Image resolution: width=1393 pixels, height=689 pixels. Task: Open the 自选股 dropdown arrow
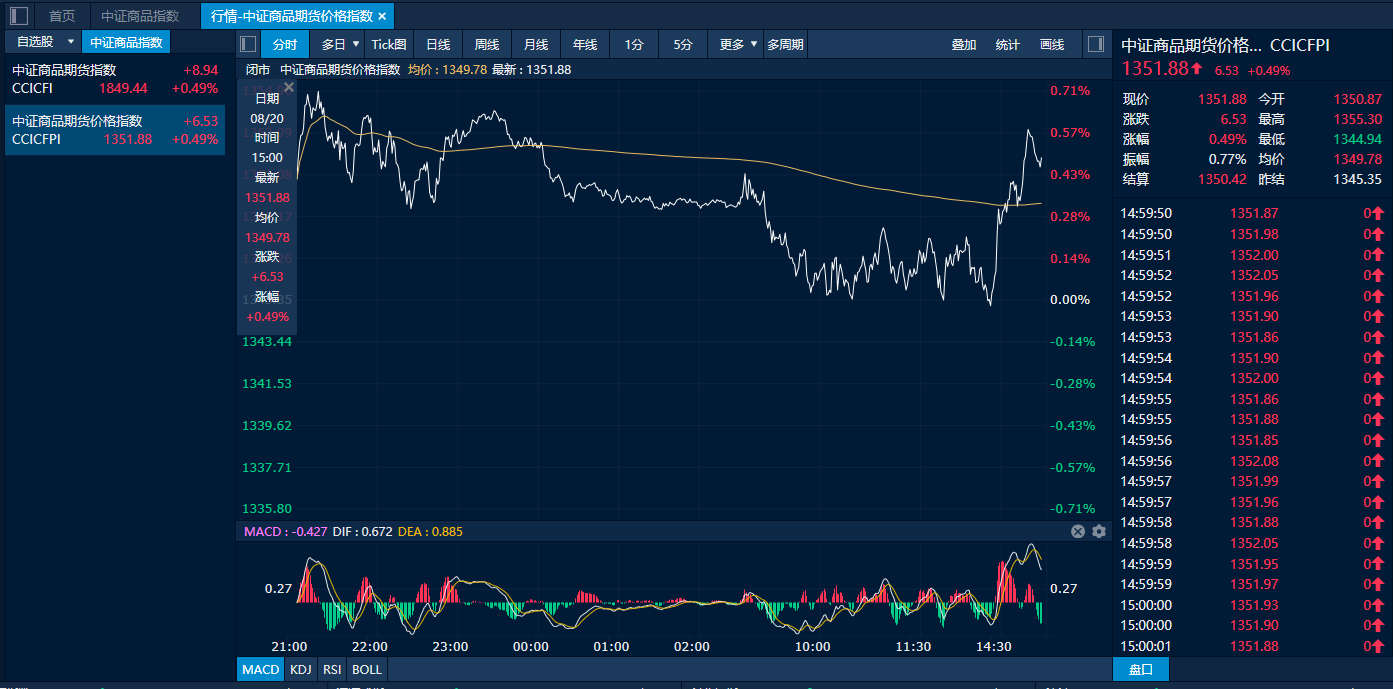point(70,42)
